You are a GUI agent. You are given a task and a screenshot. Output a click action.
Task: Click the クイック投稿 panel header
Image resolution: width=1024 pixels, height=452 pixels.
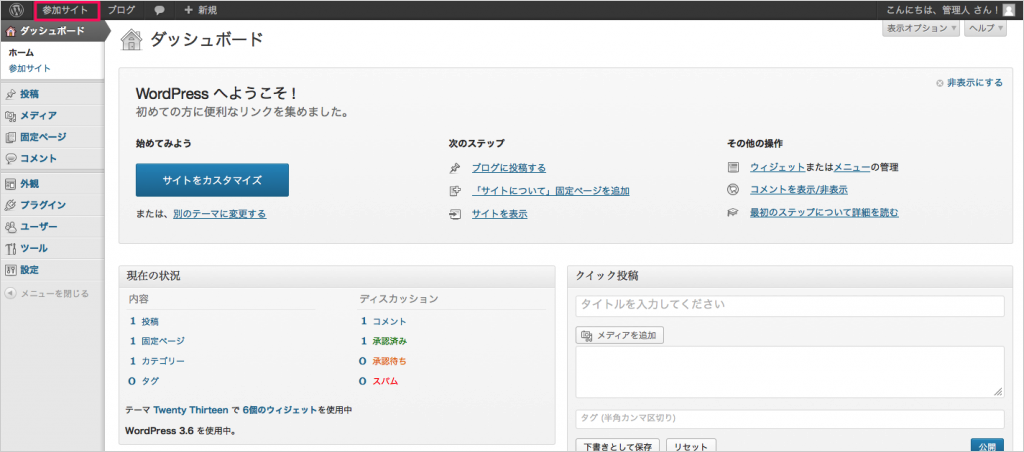(x=790, y=276)
